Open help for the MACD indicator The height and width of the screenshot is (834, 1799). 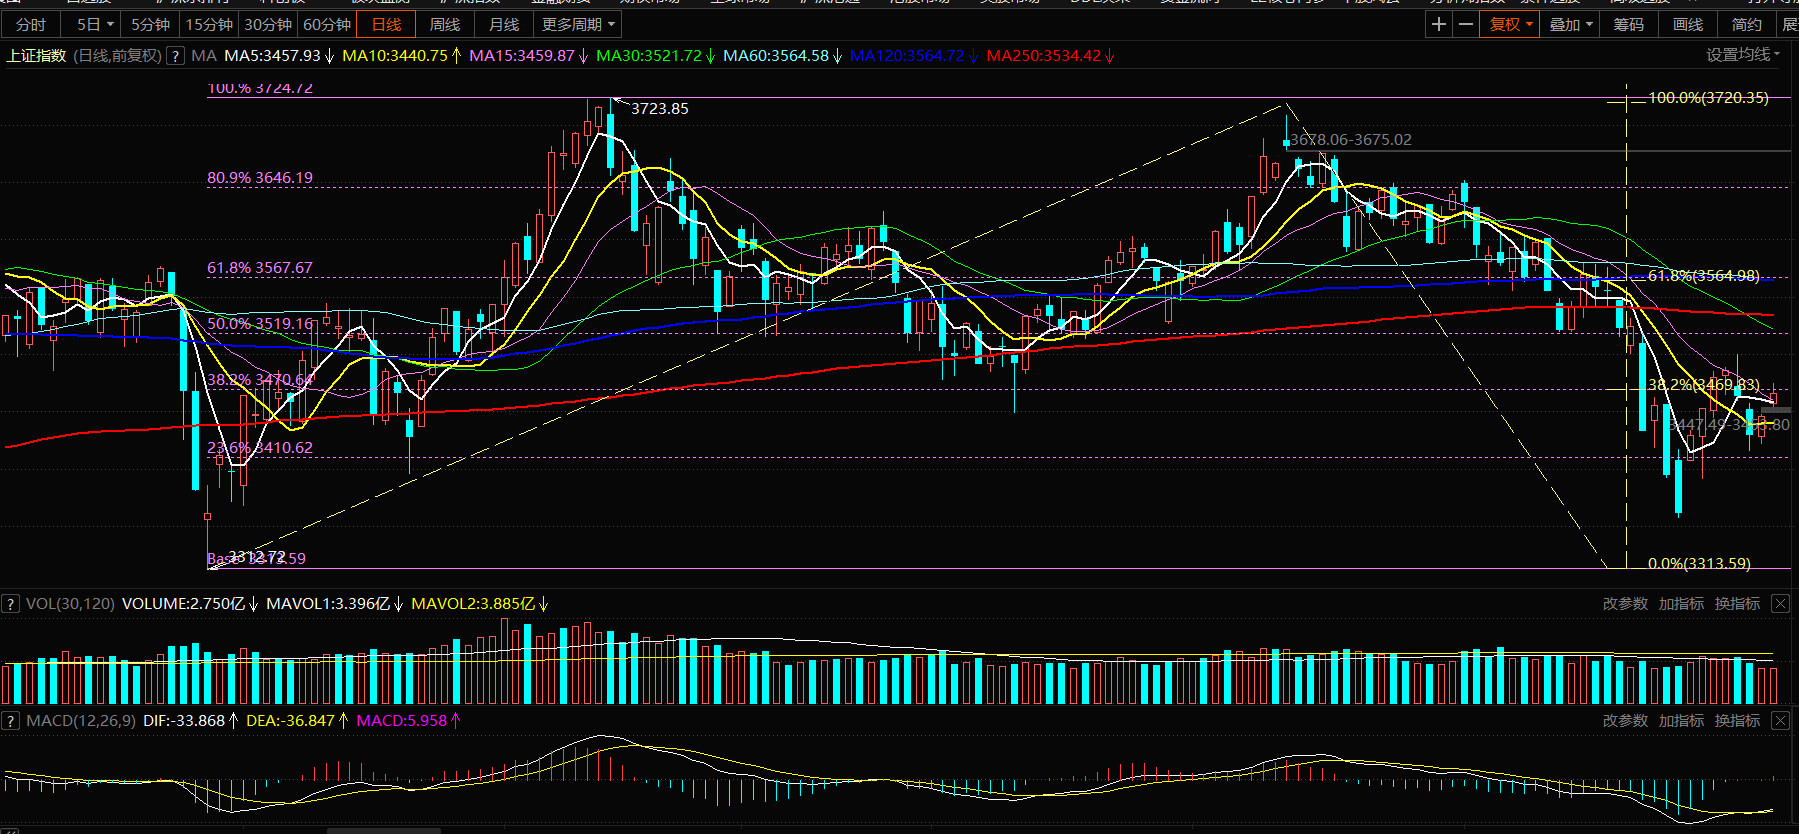[x=10, y=721]
